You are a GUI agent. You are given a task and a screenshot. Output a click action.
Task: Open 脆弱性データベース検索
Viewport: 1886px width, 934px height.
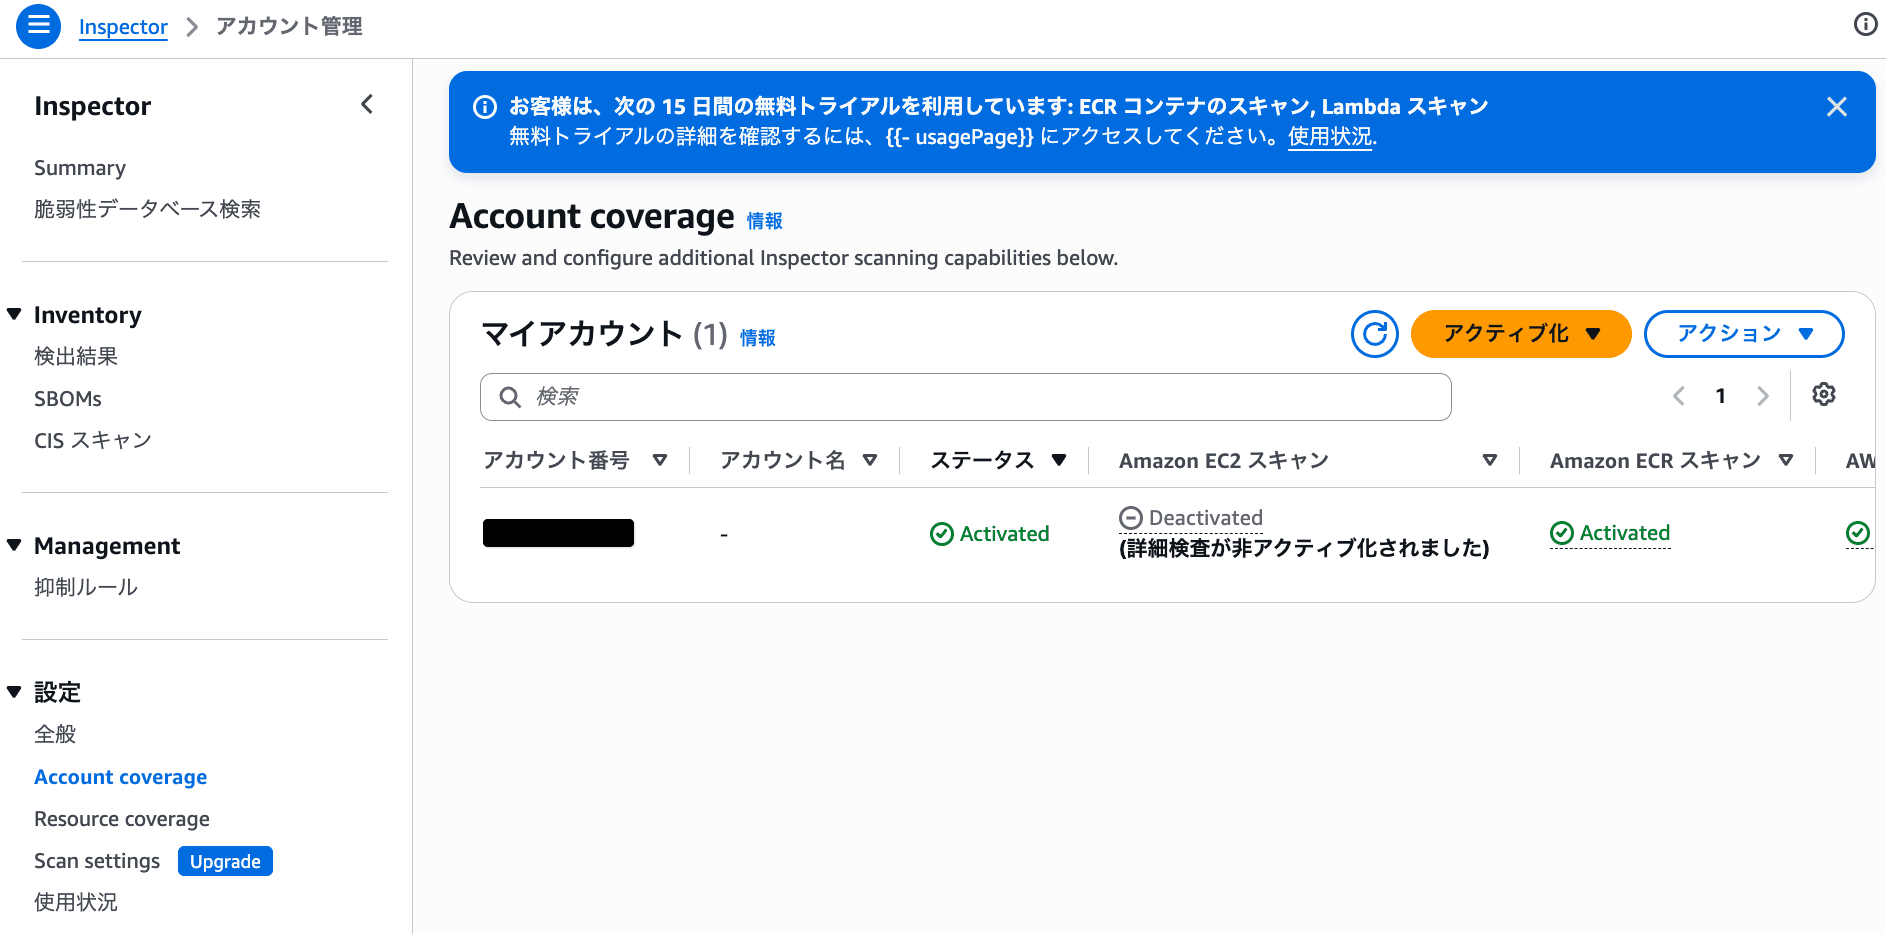[x=147, y=209]
